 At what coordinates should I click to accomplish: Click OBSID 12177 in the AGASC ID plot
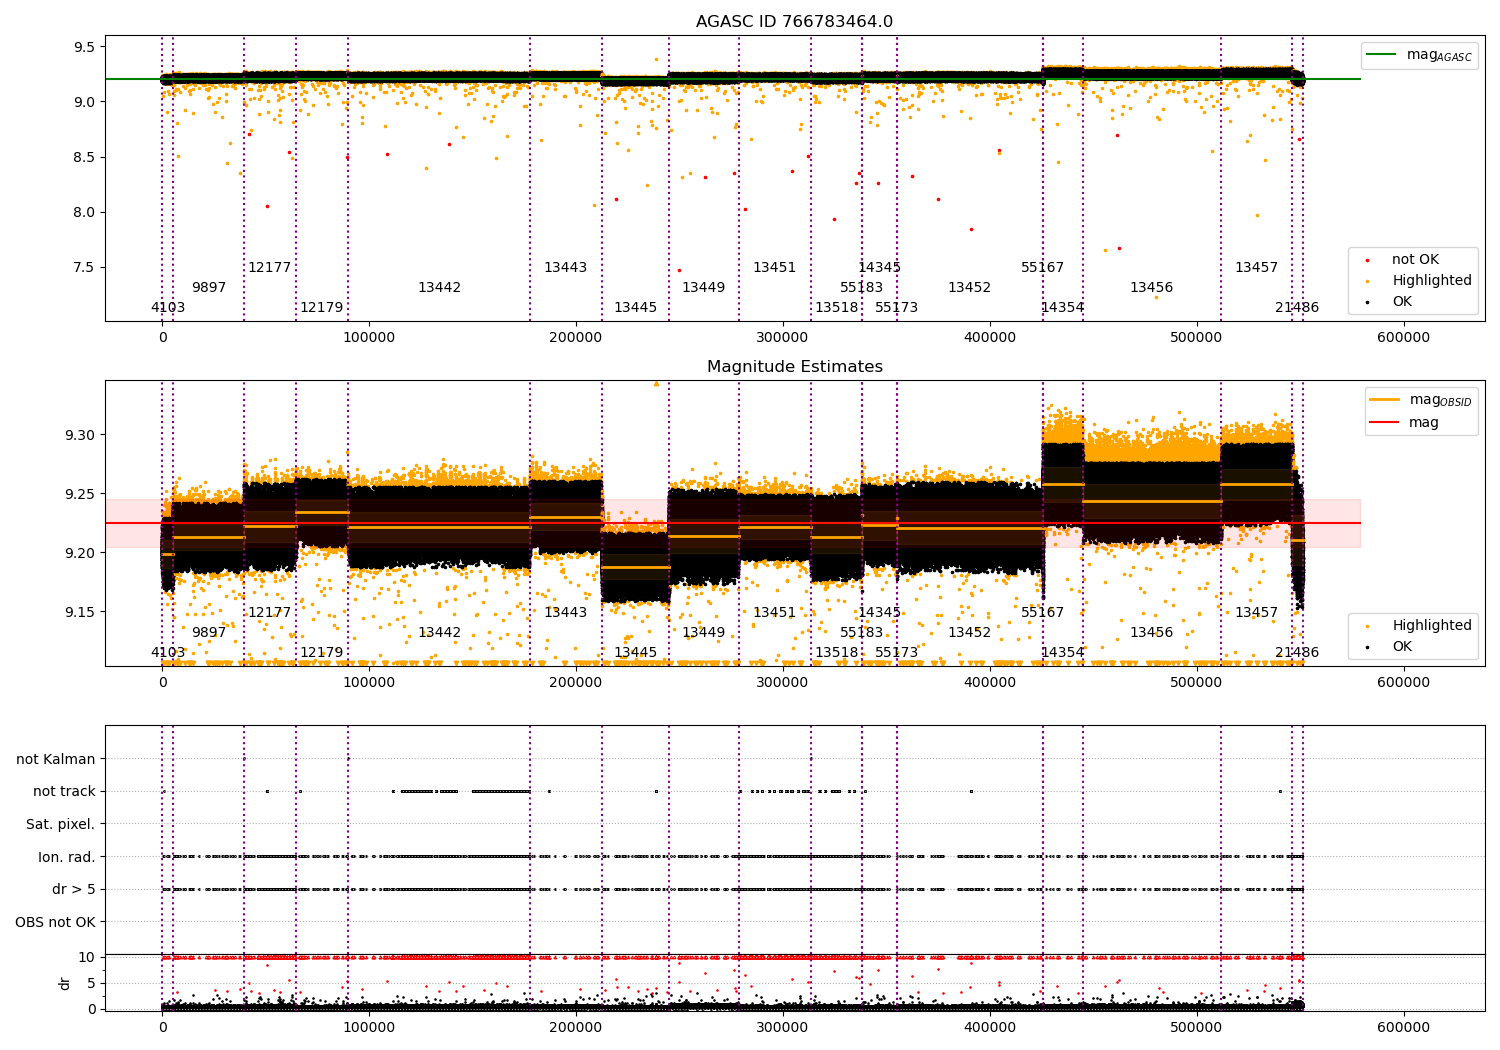(270, 268)
